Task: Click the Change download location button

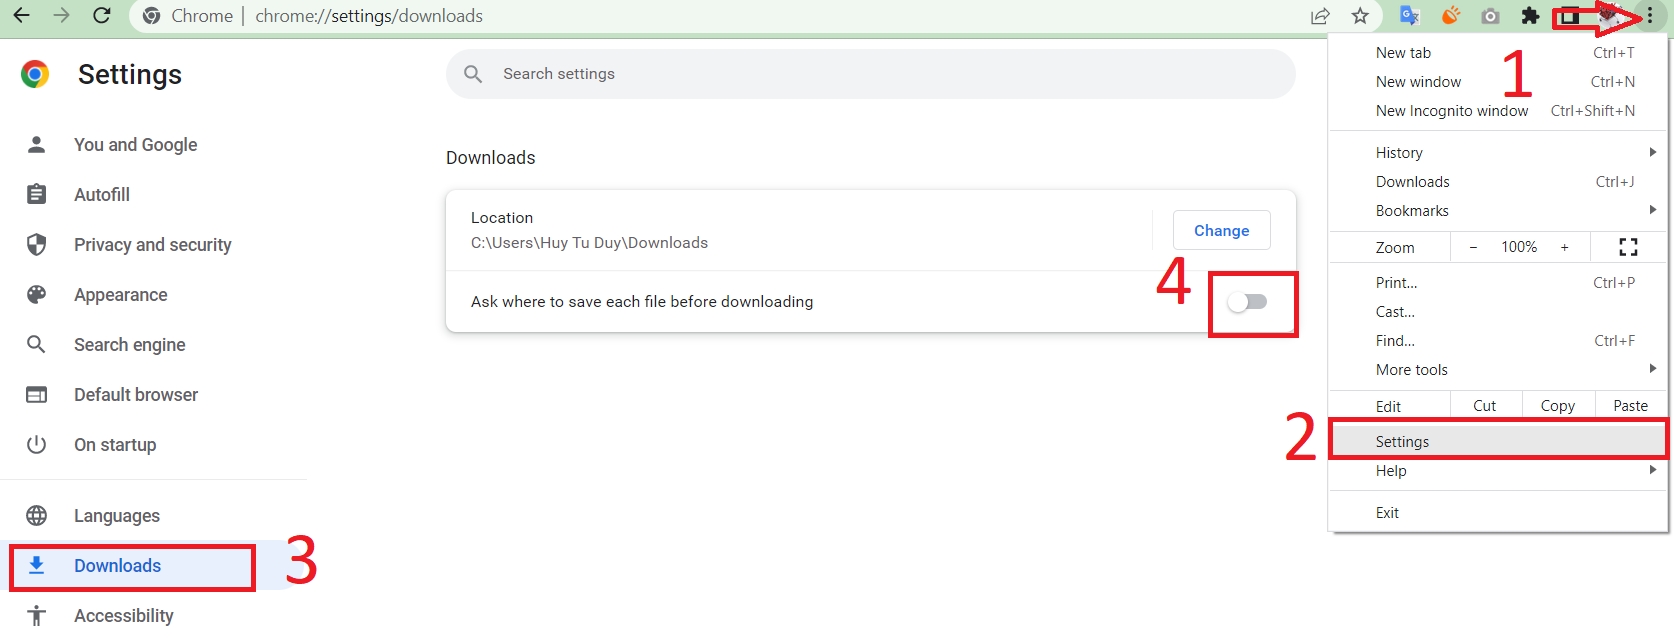Action: (1221, 230)
